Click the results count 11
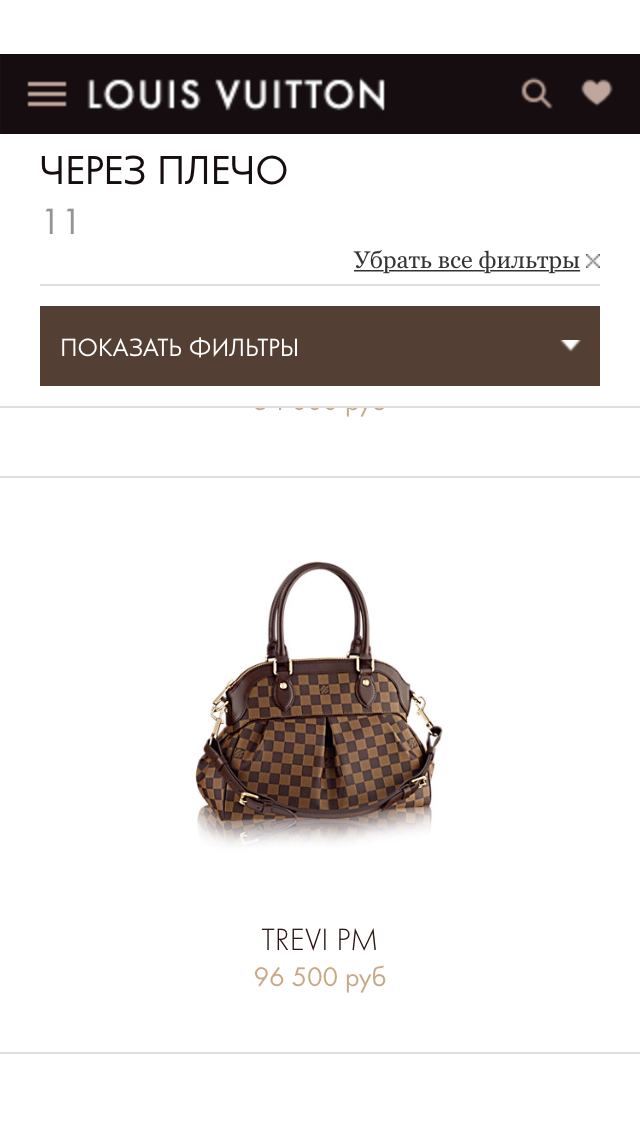 click(60, 222)
